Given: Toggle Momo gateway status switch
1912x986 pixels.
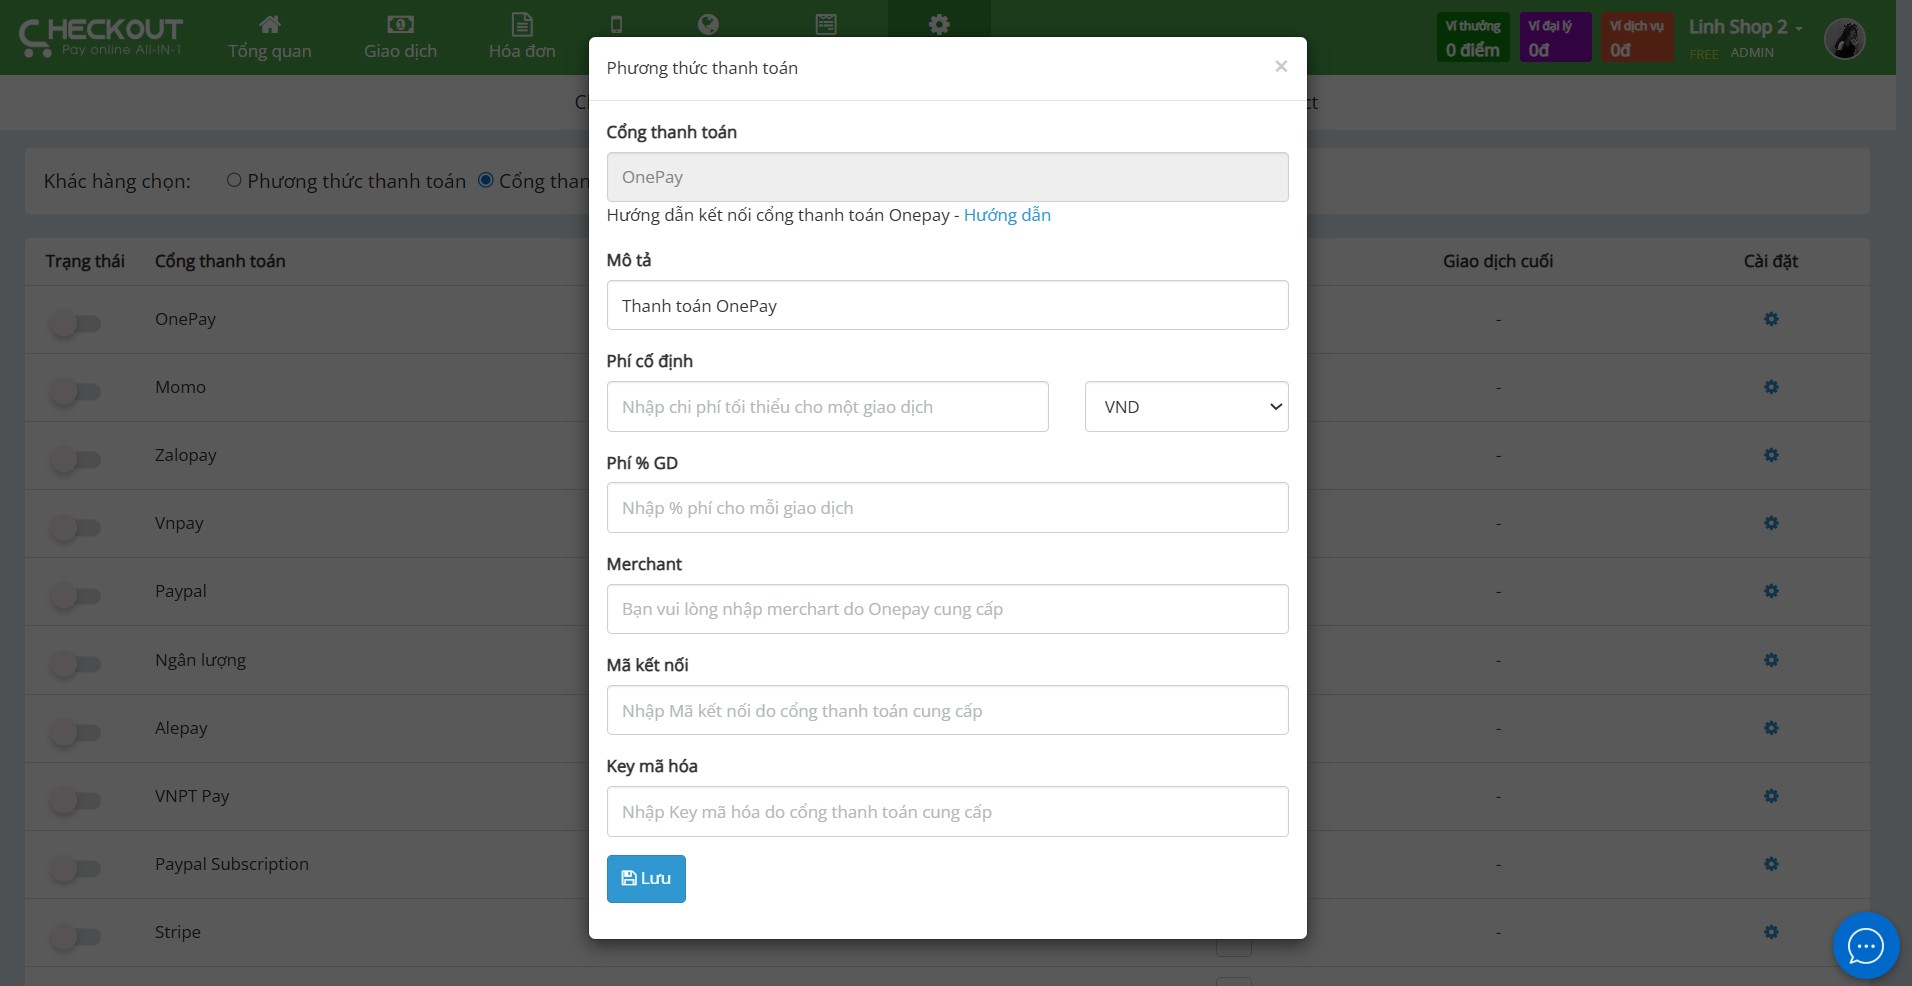Looking at the screenshot, I should click(x=76, y=391).
